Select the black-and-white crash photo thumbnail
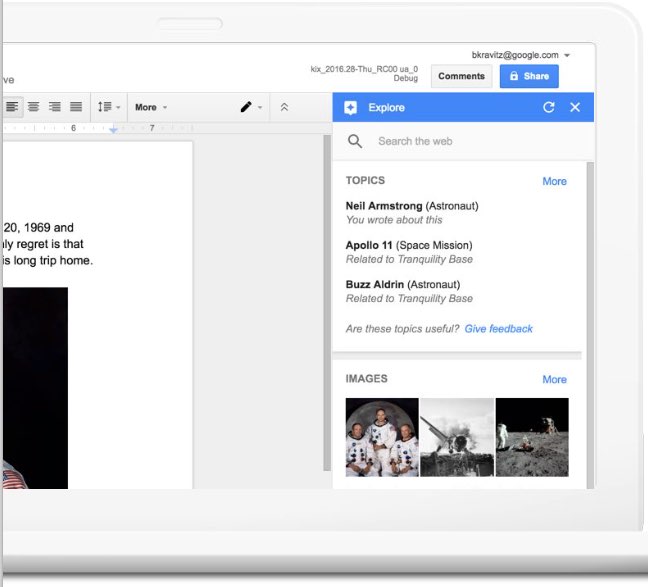Screen dimensions: 648x587 457,437
